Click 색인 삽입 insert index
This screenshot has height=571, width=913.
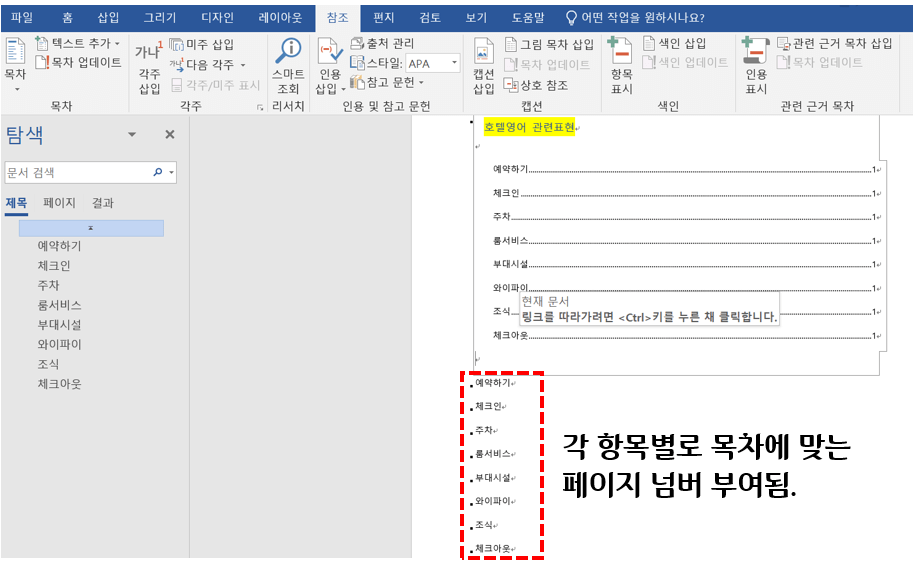674,43
